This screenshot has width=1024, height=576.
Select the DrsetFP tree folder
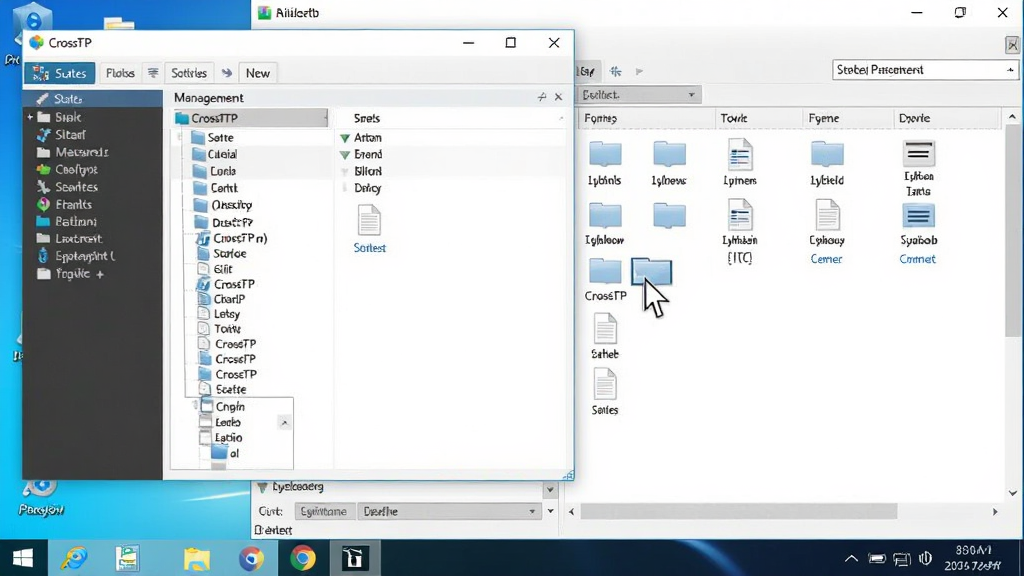click(232, 223)
